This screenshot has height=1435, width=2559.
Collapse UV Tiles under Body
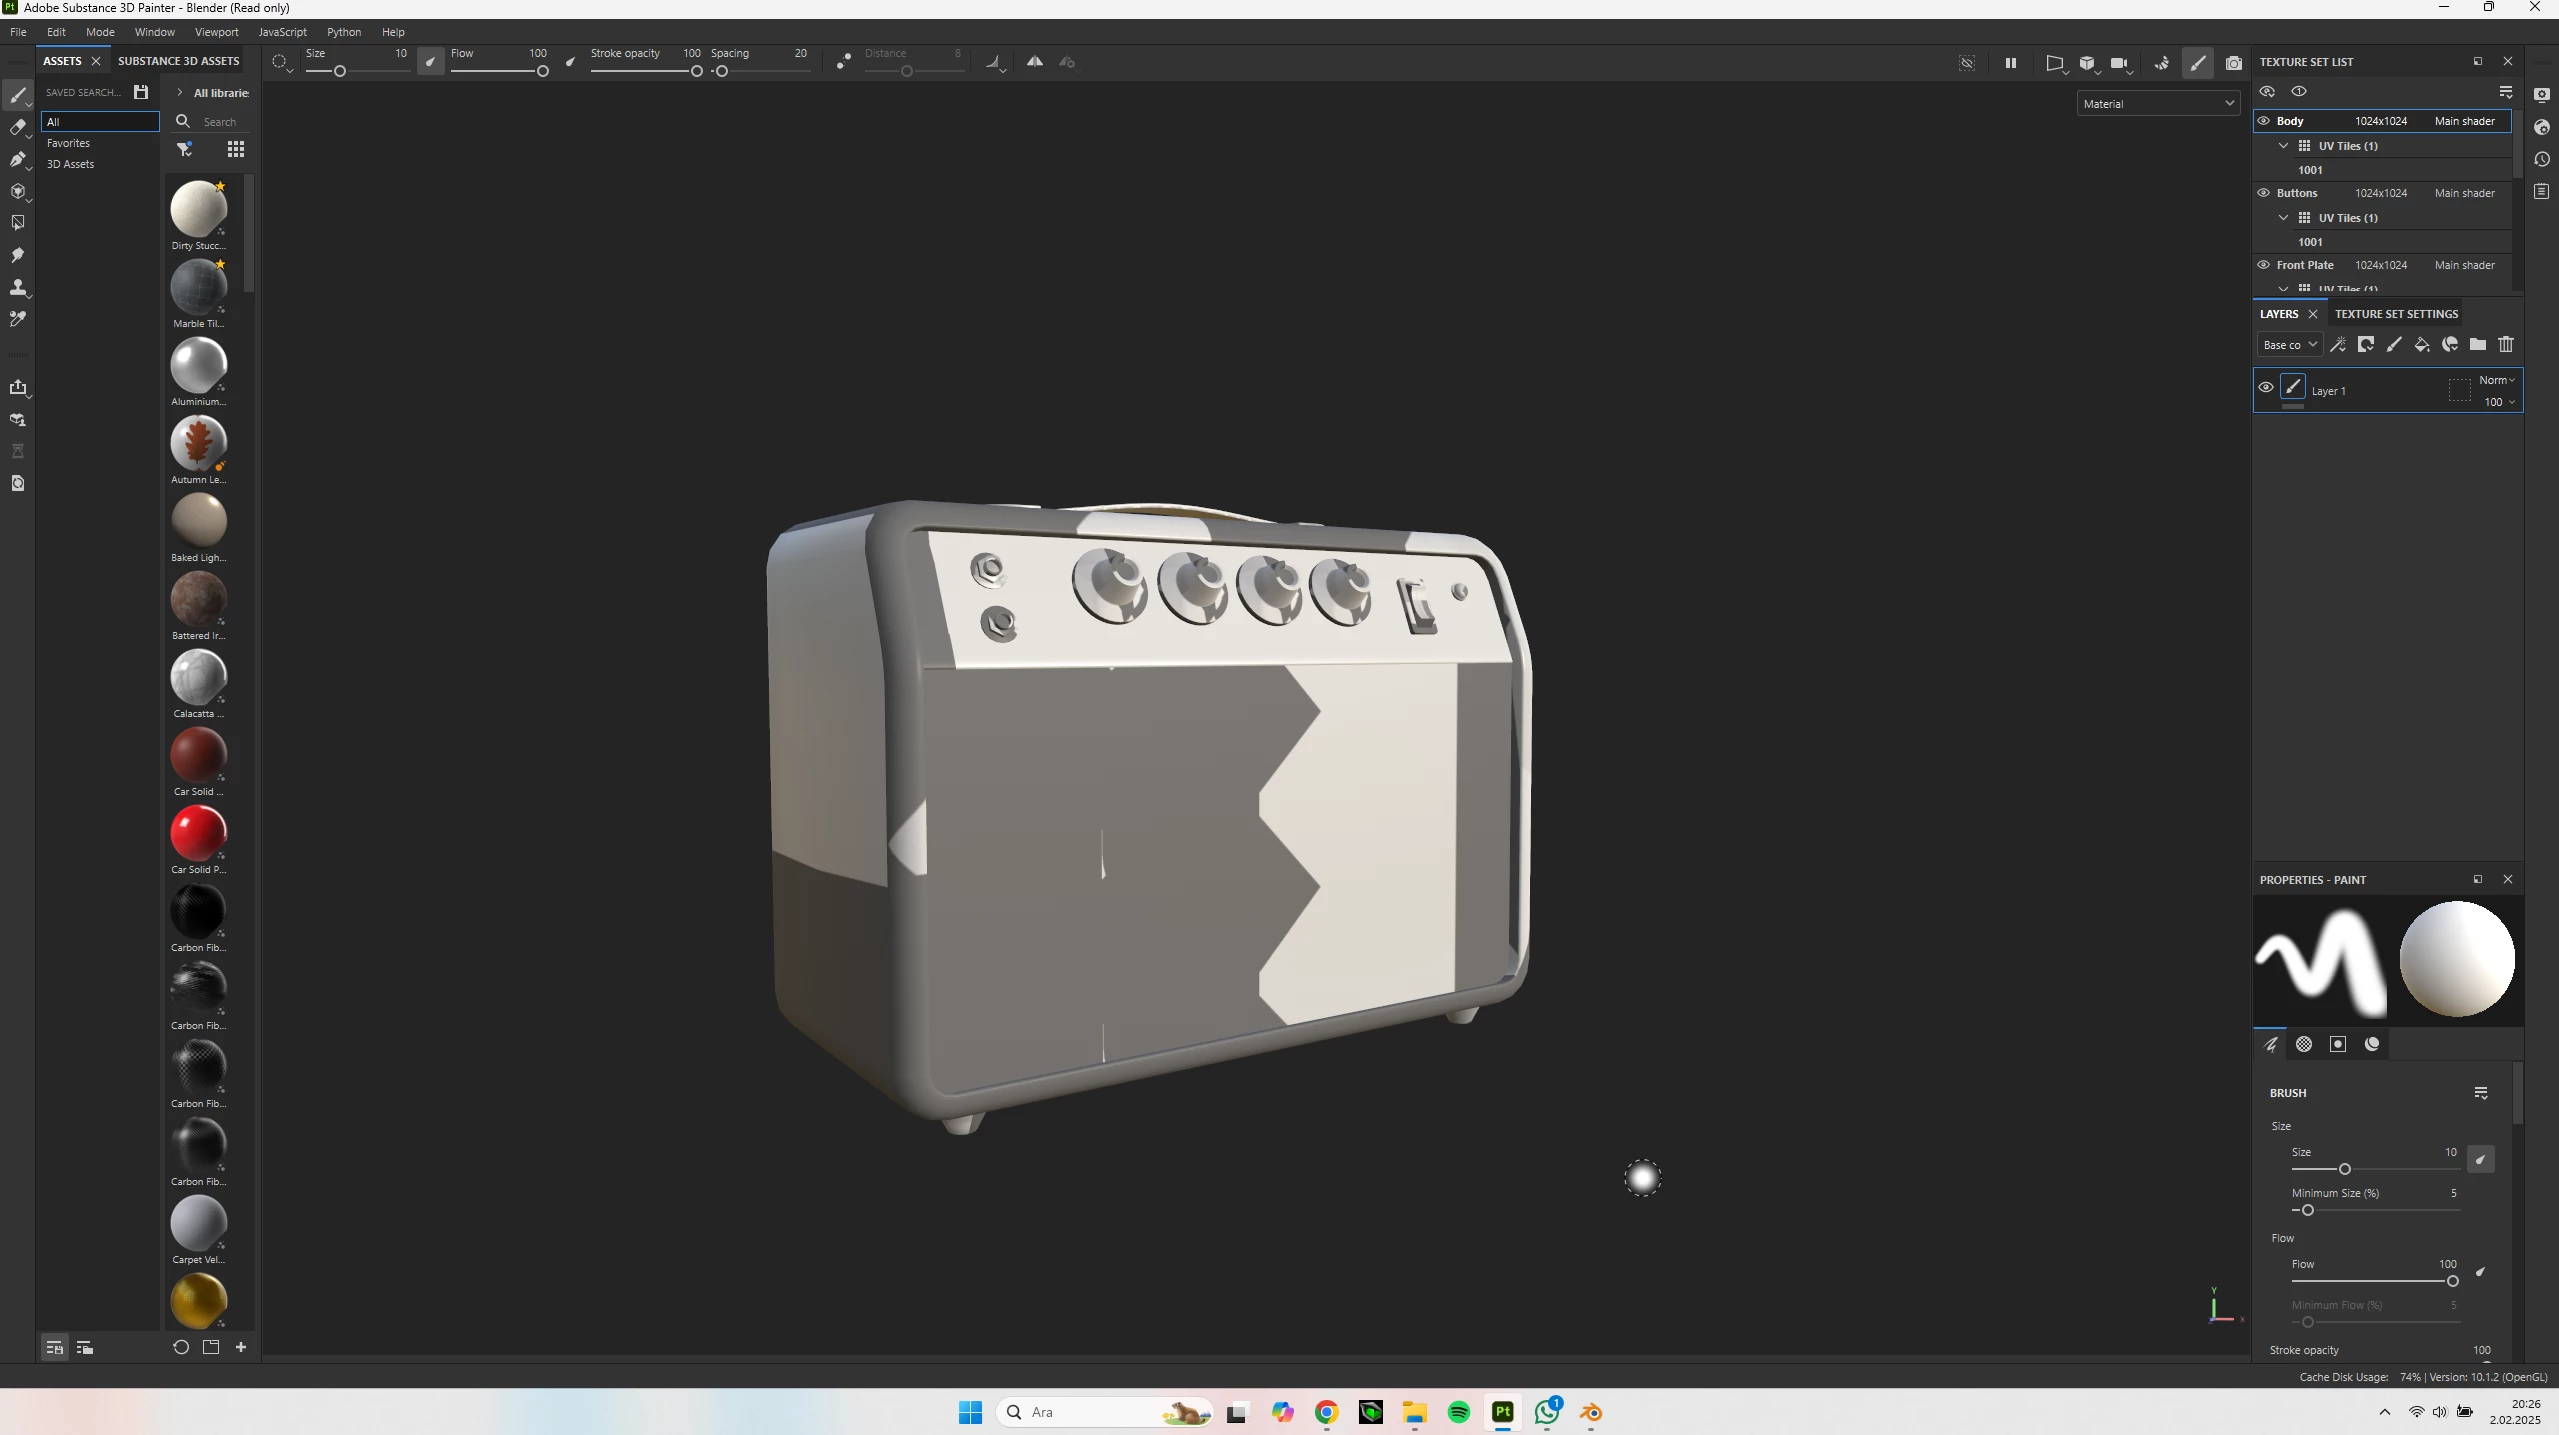click(2283, 146)
